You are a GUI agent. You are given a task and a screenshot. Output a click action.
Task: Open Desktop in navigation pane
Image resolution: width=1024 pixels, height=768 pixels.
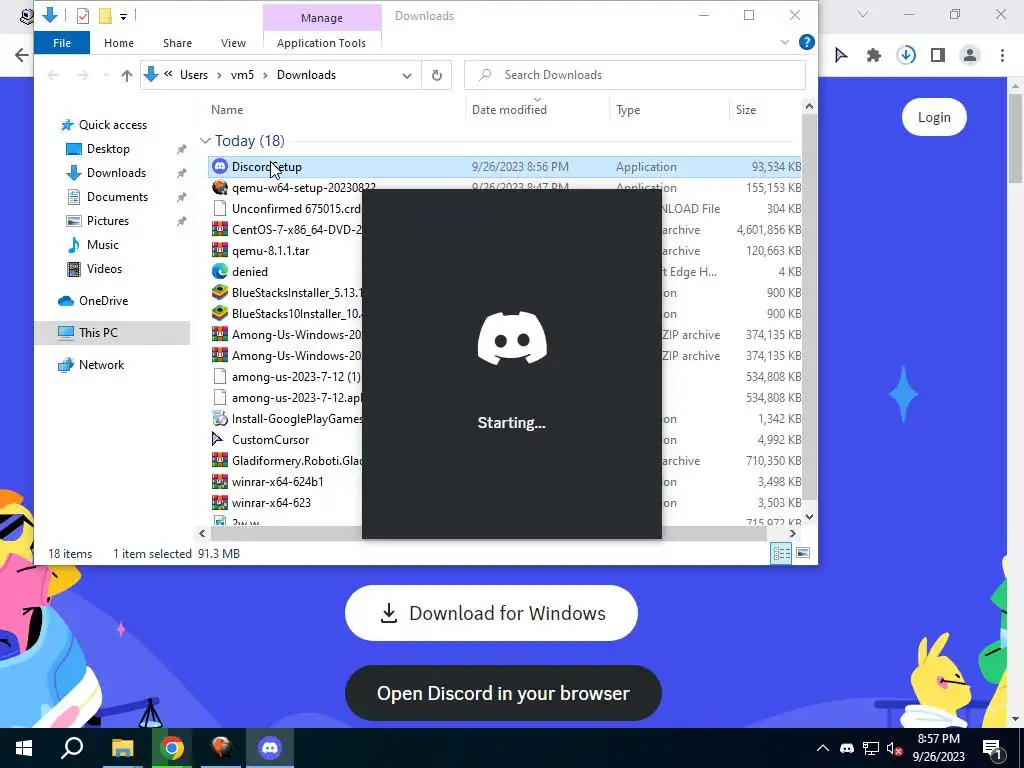coord(108,148)
